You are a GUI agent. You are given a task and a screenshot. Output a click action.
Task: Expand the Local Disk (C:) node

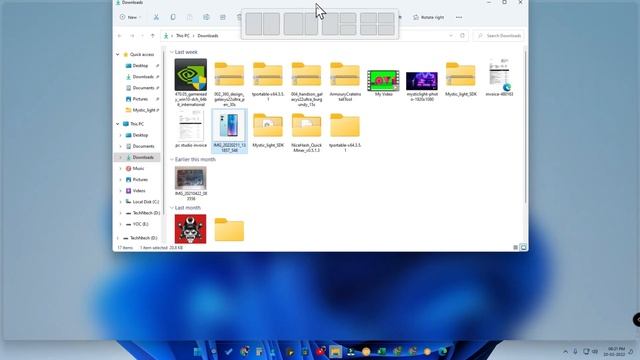point(120,202)
